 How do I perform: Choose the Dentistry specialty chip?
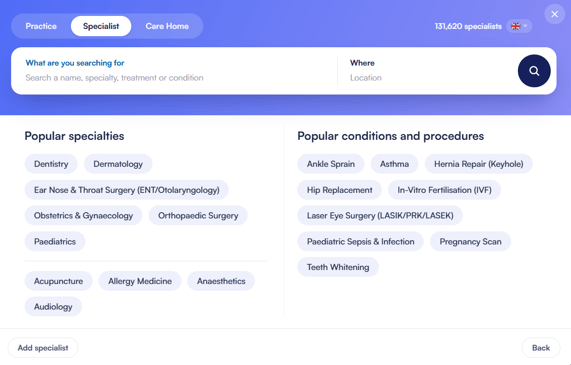click(51, 164)
